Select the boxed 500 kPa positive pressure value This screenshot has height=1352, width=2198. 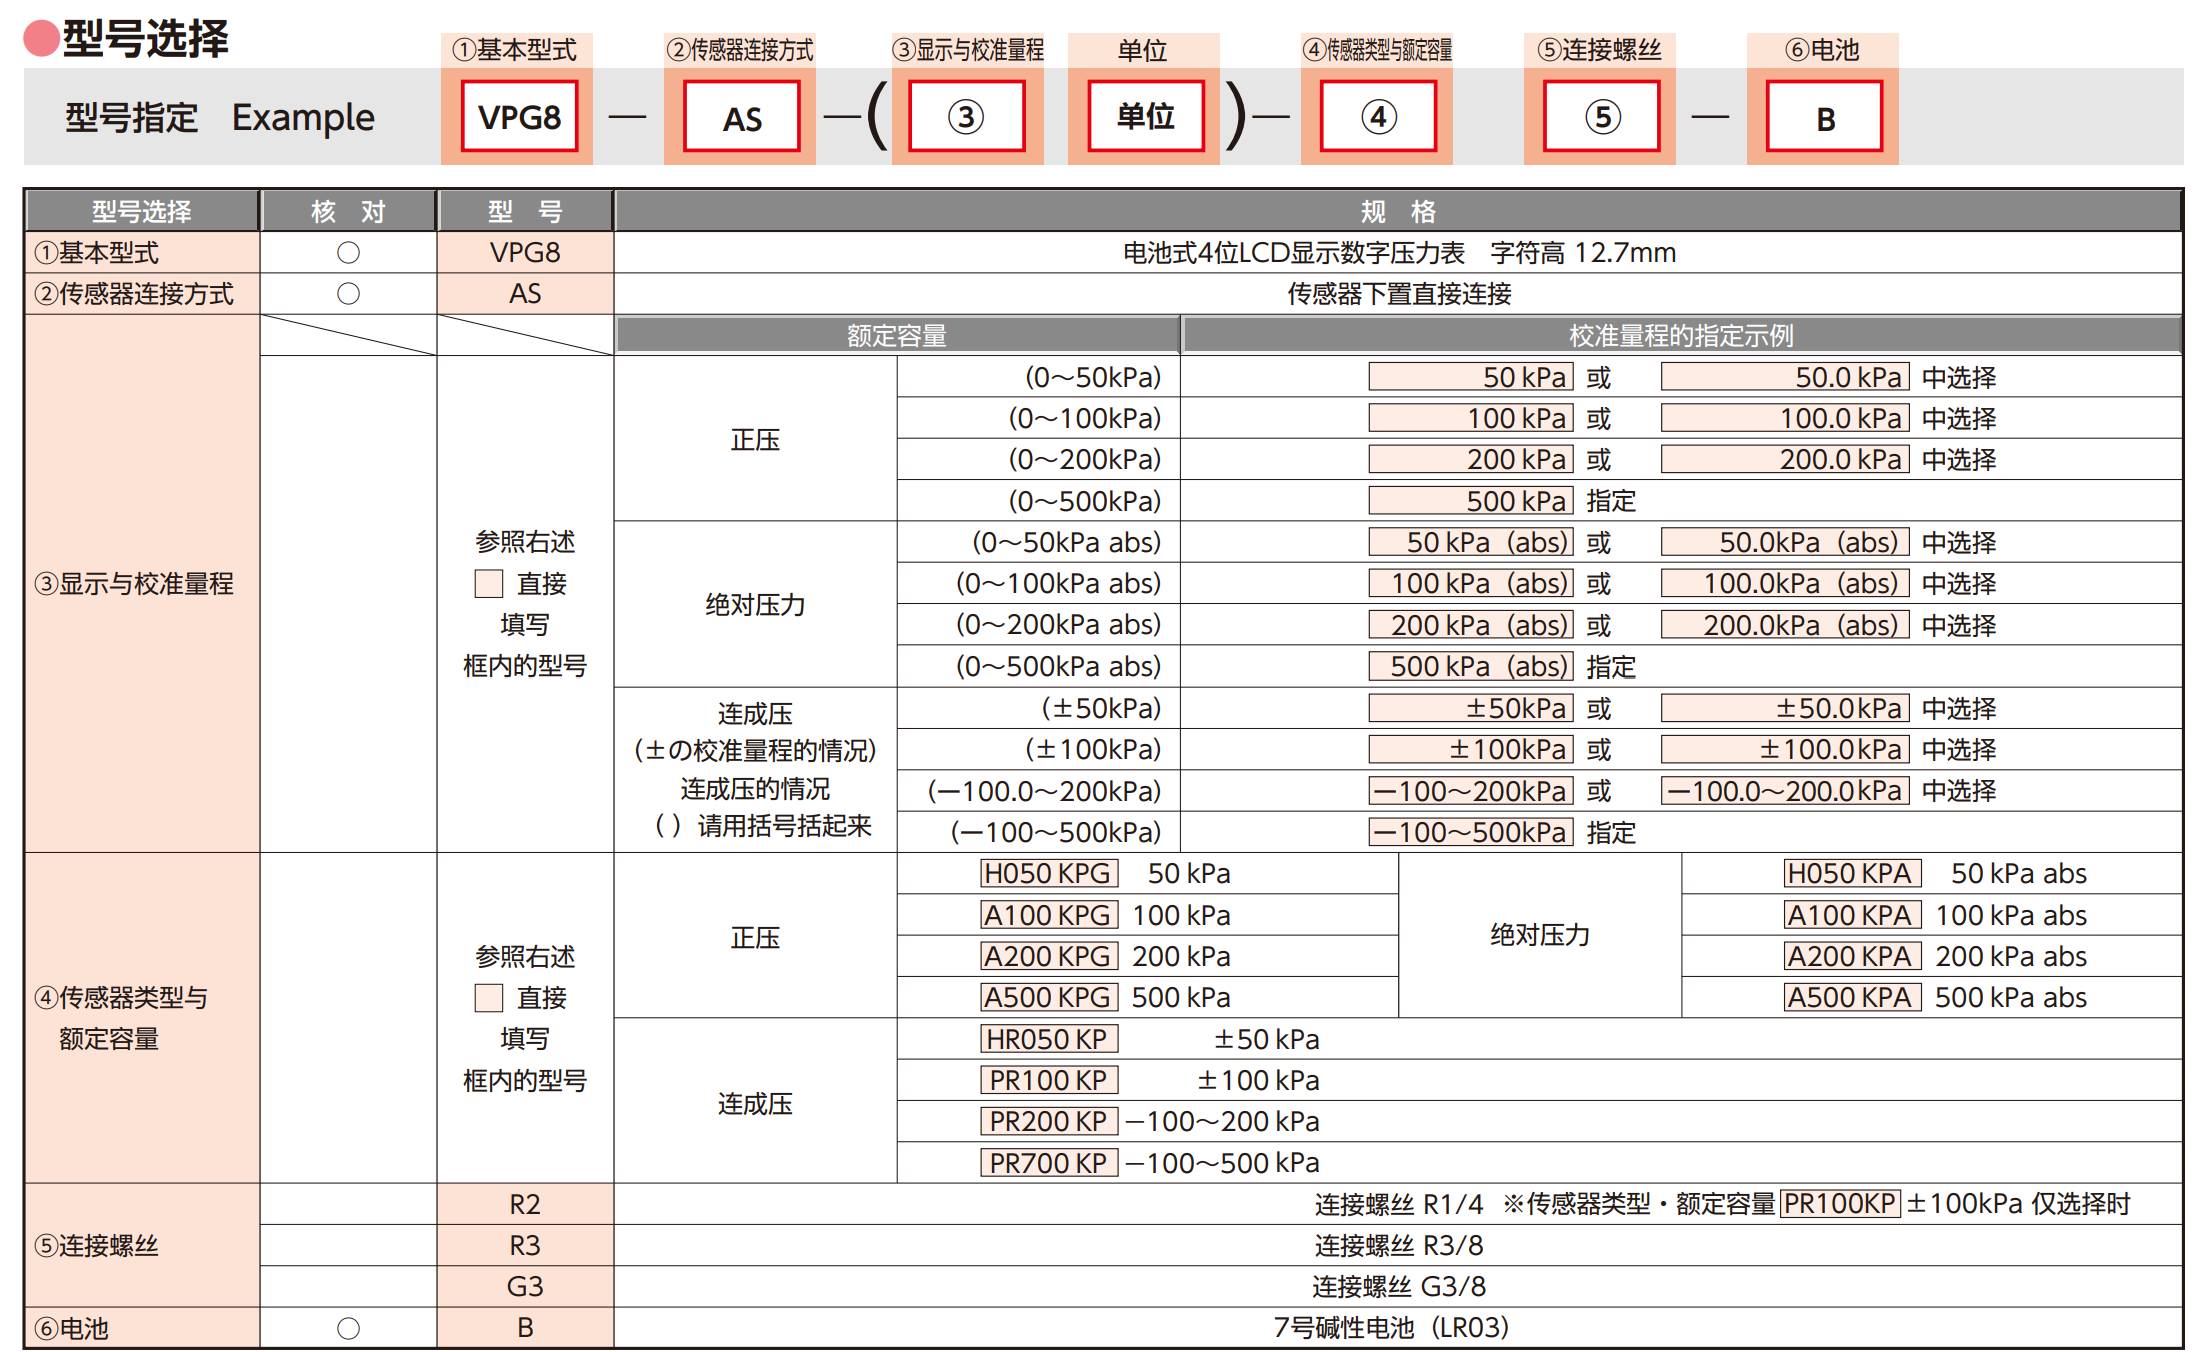[x=1471, y=501]
